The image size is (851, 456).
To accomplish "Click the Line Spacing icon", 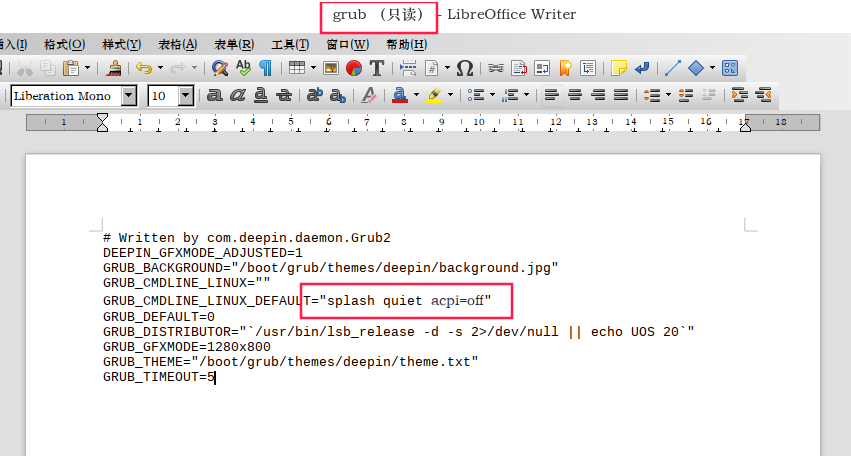I will pos(652,96).
